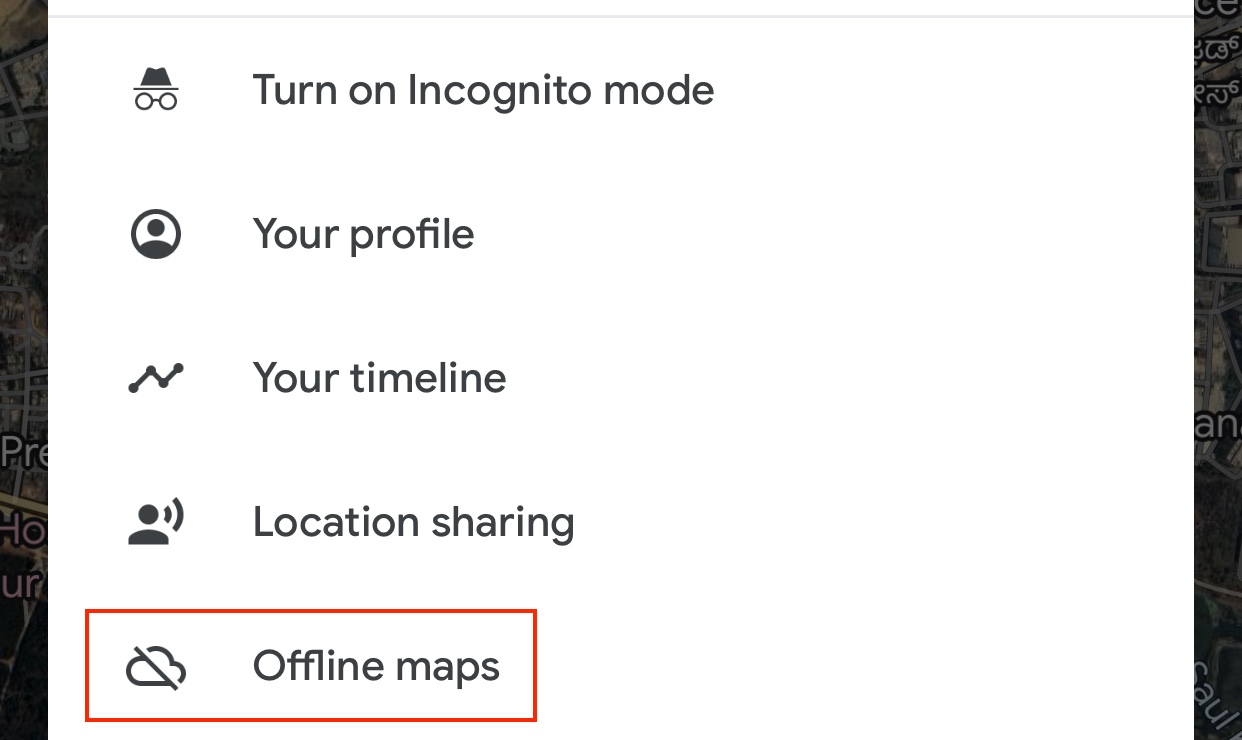
Task: Click the dark bar above the menu
Action: tap(620, 7)
